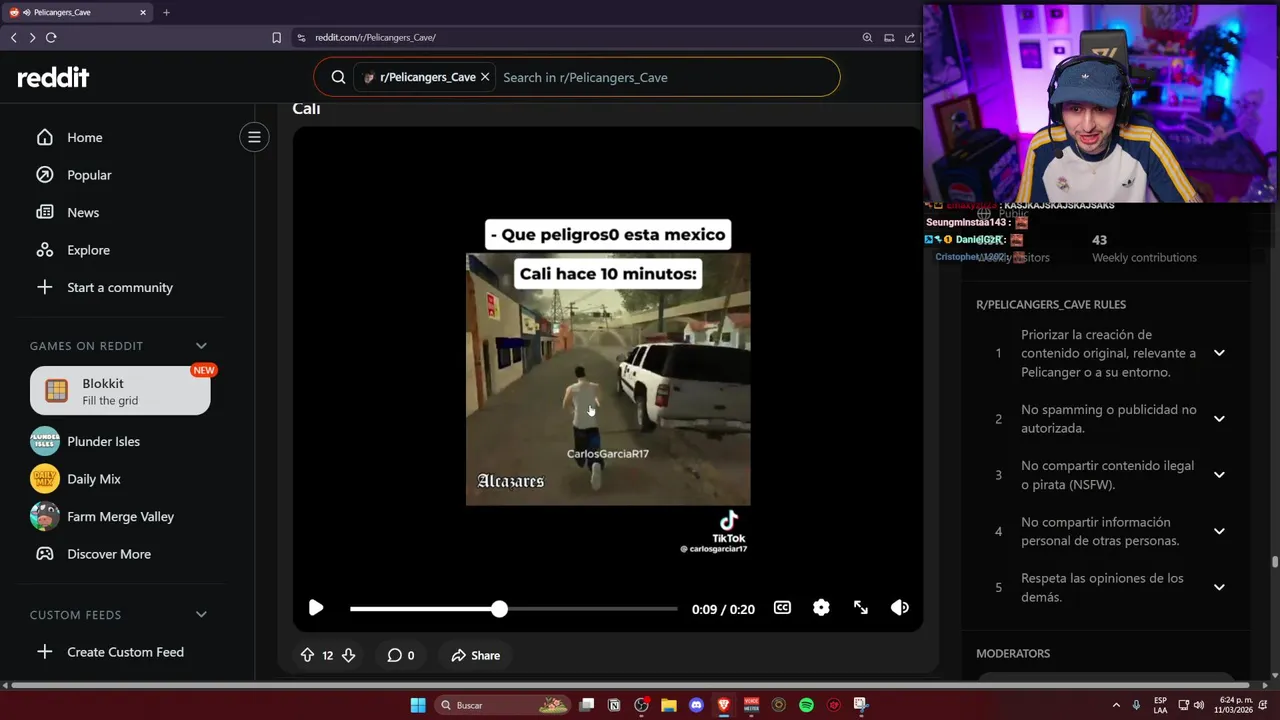This screenshot has width=1280, height=720.
Task: Collapse the Custom Feeds section
Action: 201,615
